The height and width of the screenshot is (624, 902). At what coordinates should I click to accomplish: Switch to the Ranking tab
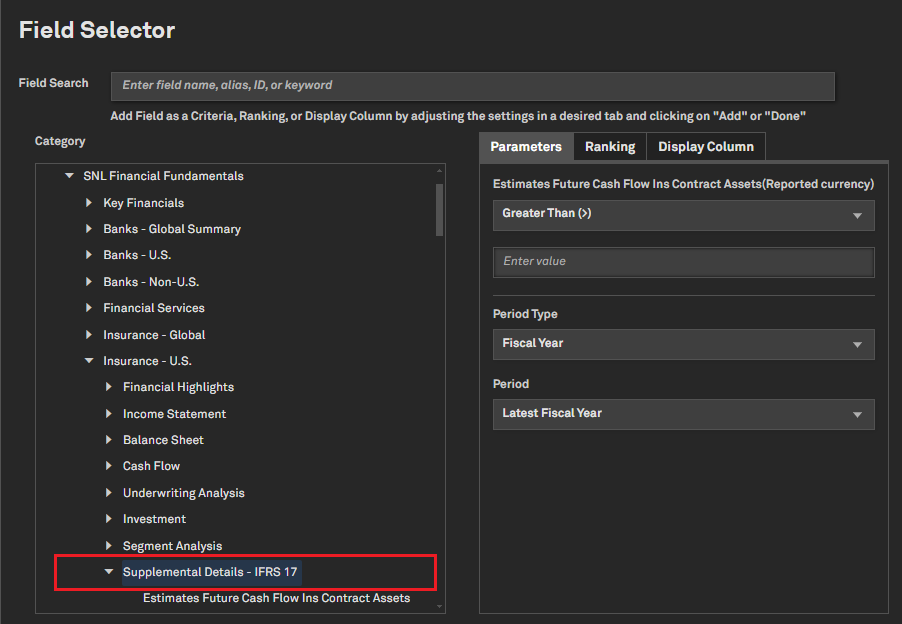coord(610,147)
